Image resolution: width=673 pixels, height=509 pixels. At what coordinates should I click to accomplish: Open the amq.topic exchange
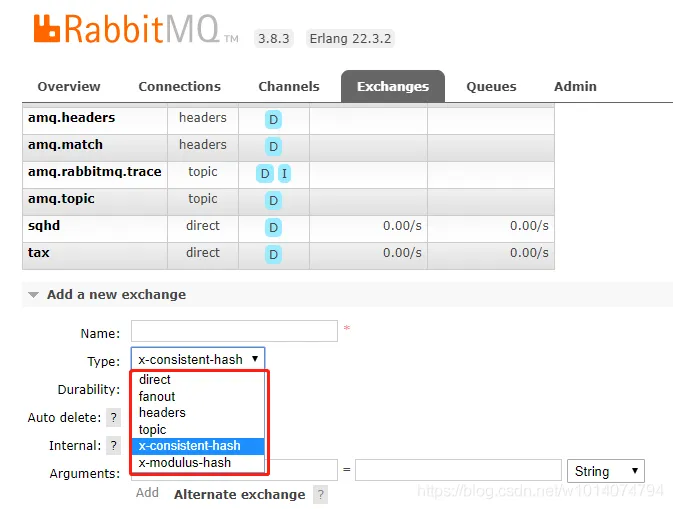click(x=61, y=199)
